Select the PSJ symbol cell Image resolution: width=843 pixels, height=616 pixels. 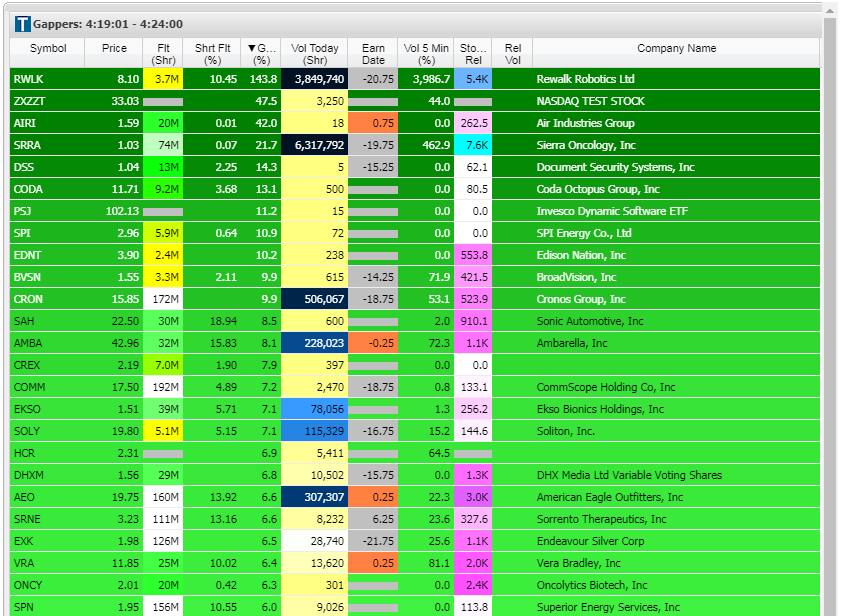48,211
